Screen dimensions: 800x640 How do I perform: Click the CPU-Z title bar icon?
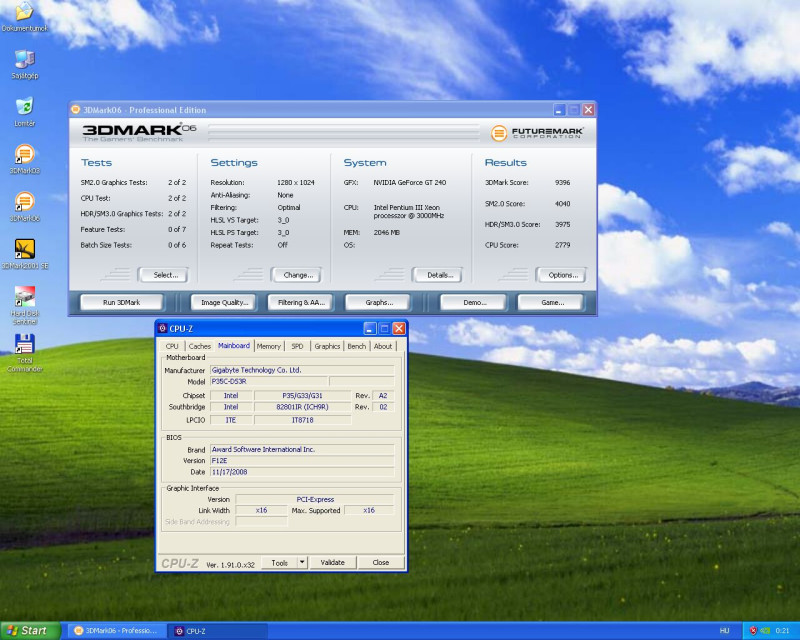click(x=163, y=328)
